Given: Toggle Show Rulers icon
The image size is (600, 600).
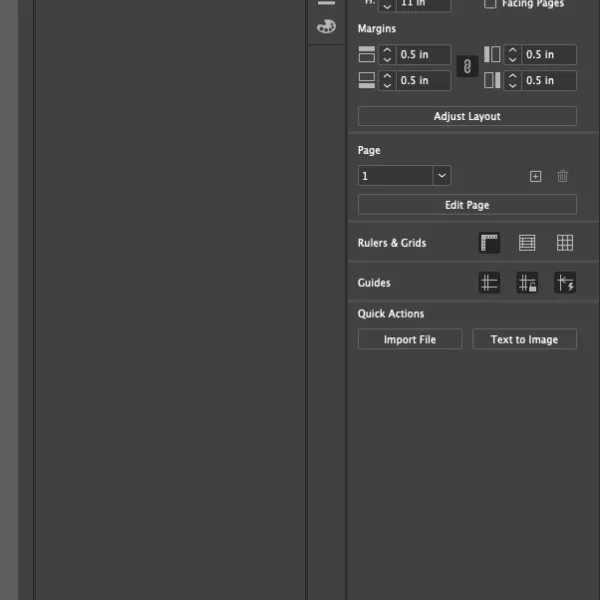Looking at the screenshot, I should click(x=489, y=243).
